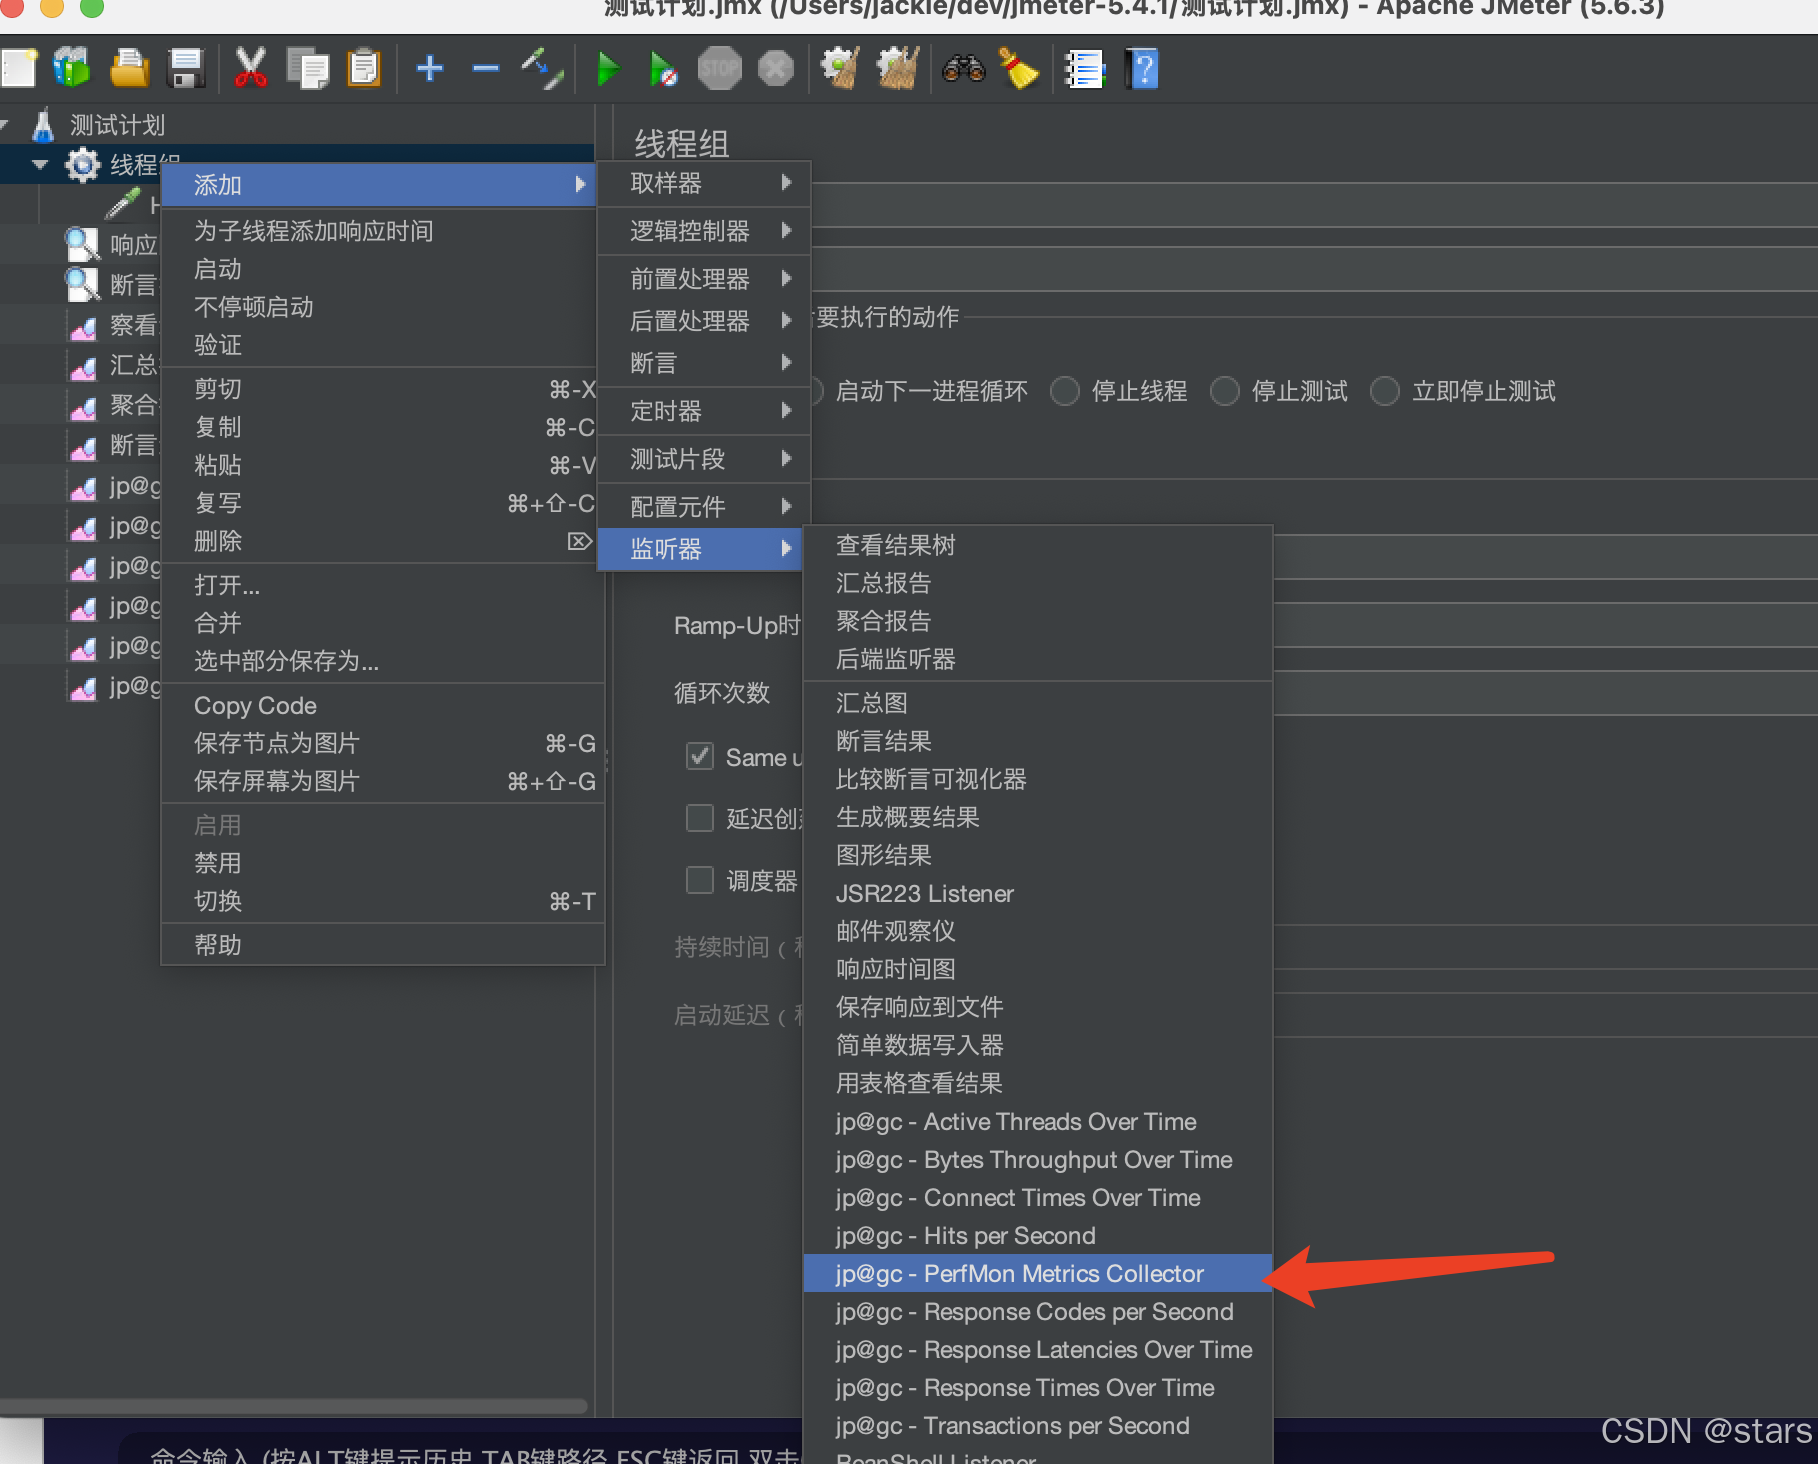This screenshot has width=1818, height=1464.
Task: Open the Function helper list icon
Action: click(1084, 69)
